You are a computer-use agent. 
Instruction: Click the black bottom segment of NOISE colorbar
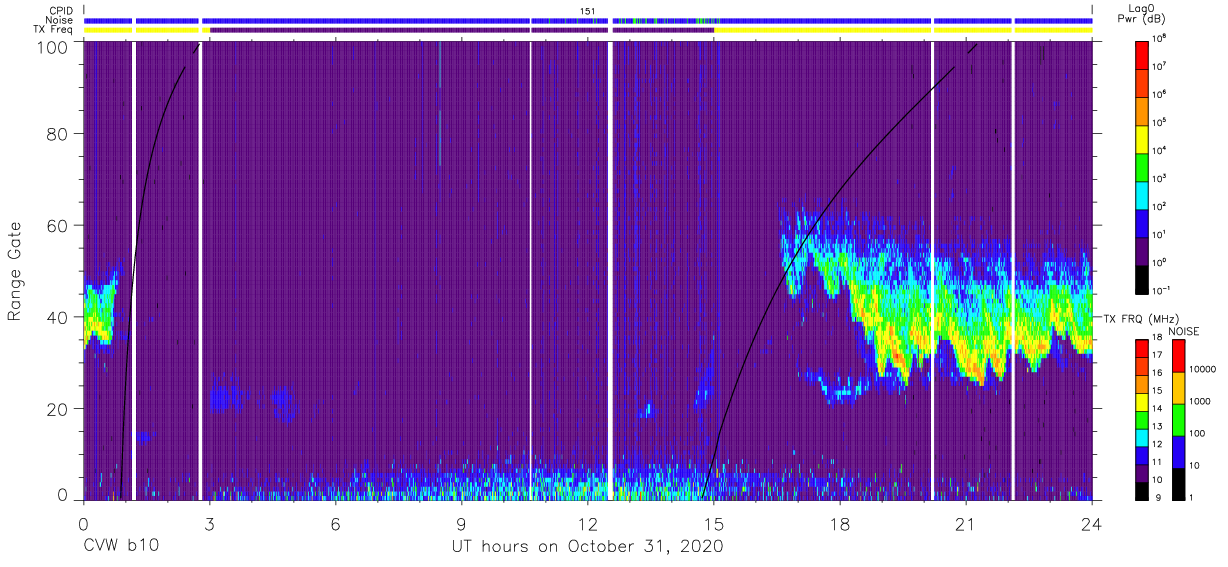[x=1177, y=482]
